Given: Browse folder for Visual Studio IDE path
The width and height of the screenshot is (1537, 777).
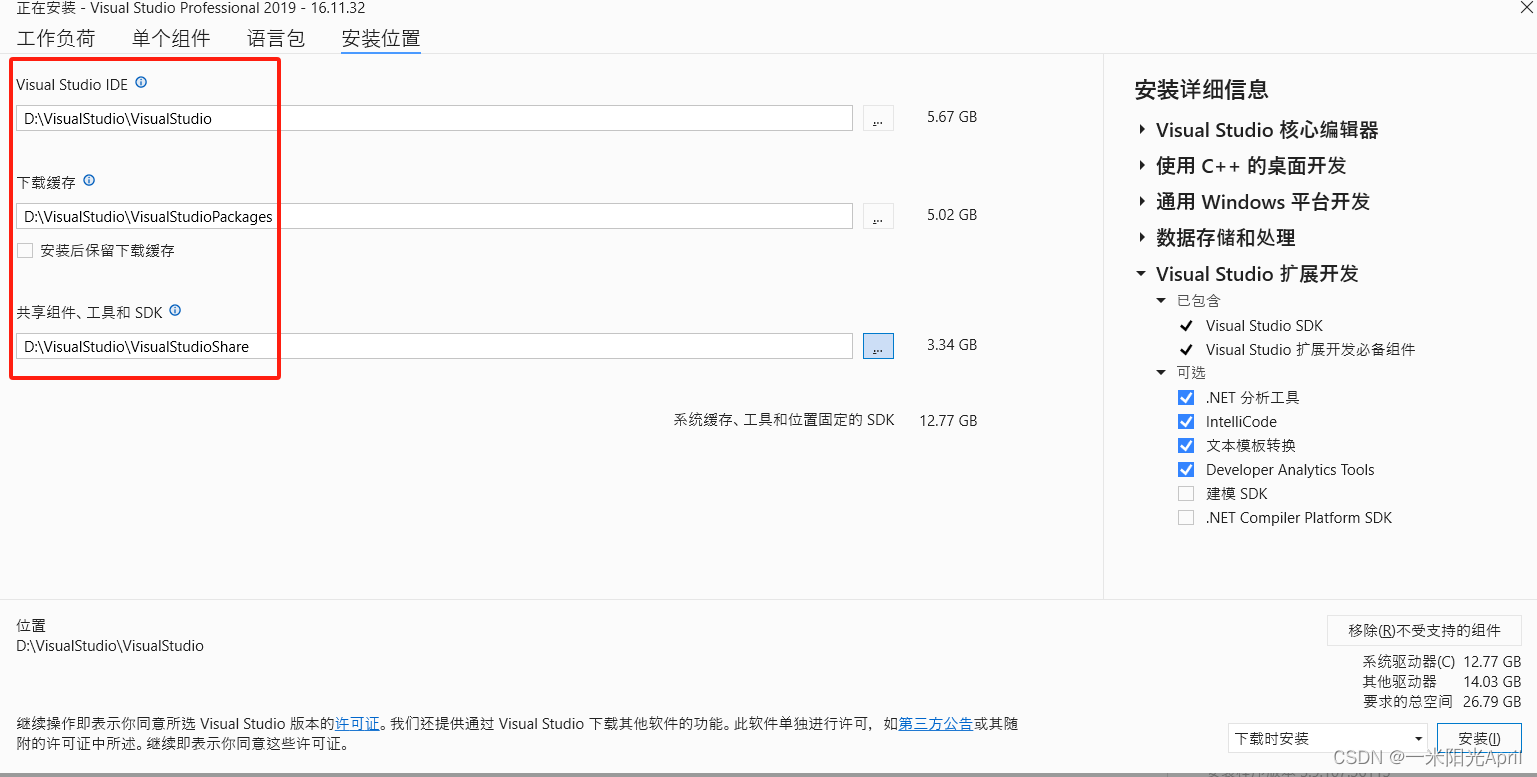Looking at the screenshot, I should point(878,118).
